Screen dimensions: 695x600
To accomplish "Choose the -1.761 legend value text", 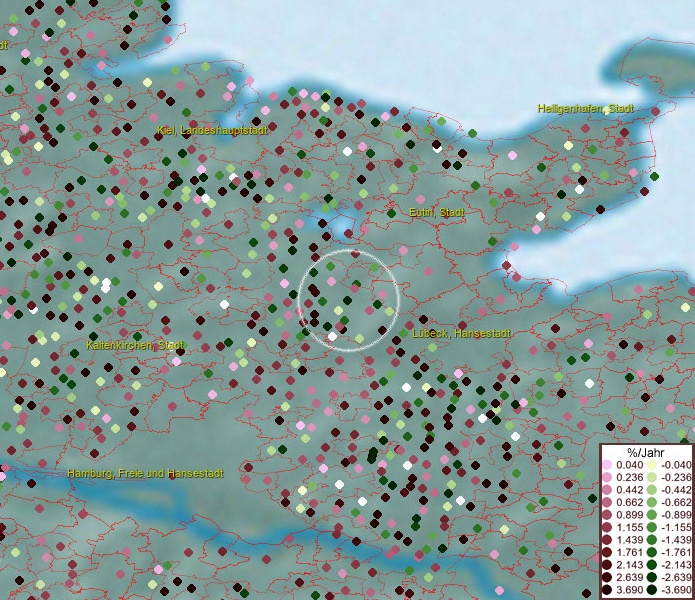I will tap(676, 553).
